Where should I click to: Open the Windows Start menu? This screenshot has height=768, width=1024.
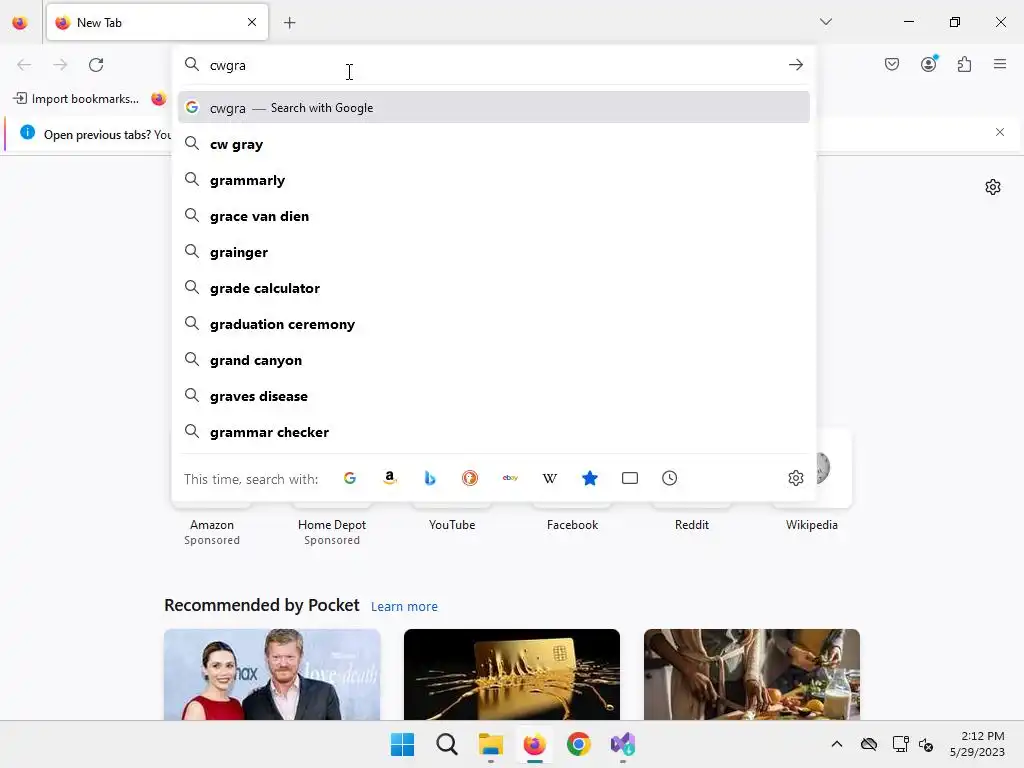click(402, 744)
